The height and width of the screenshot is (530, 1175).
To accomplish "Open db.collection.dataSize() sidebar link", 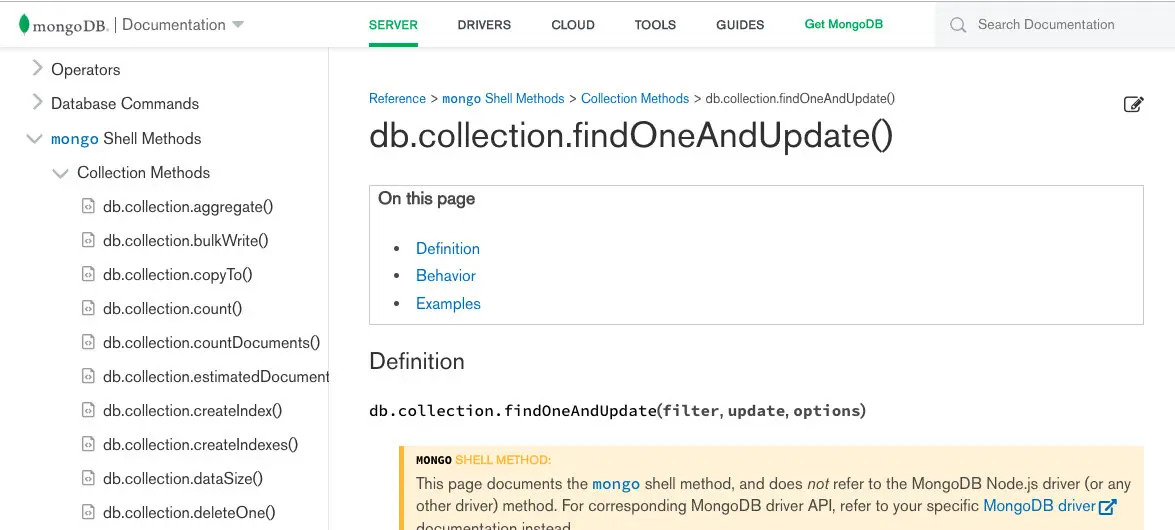I will [x=183, y=479].
